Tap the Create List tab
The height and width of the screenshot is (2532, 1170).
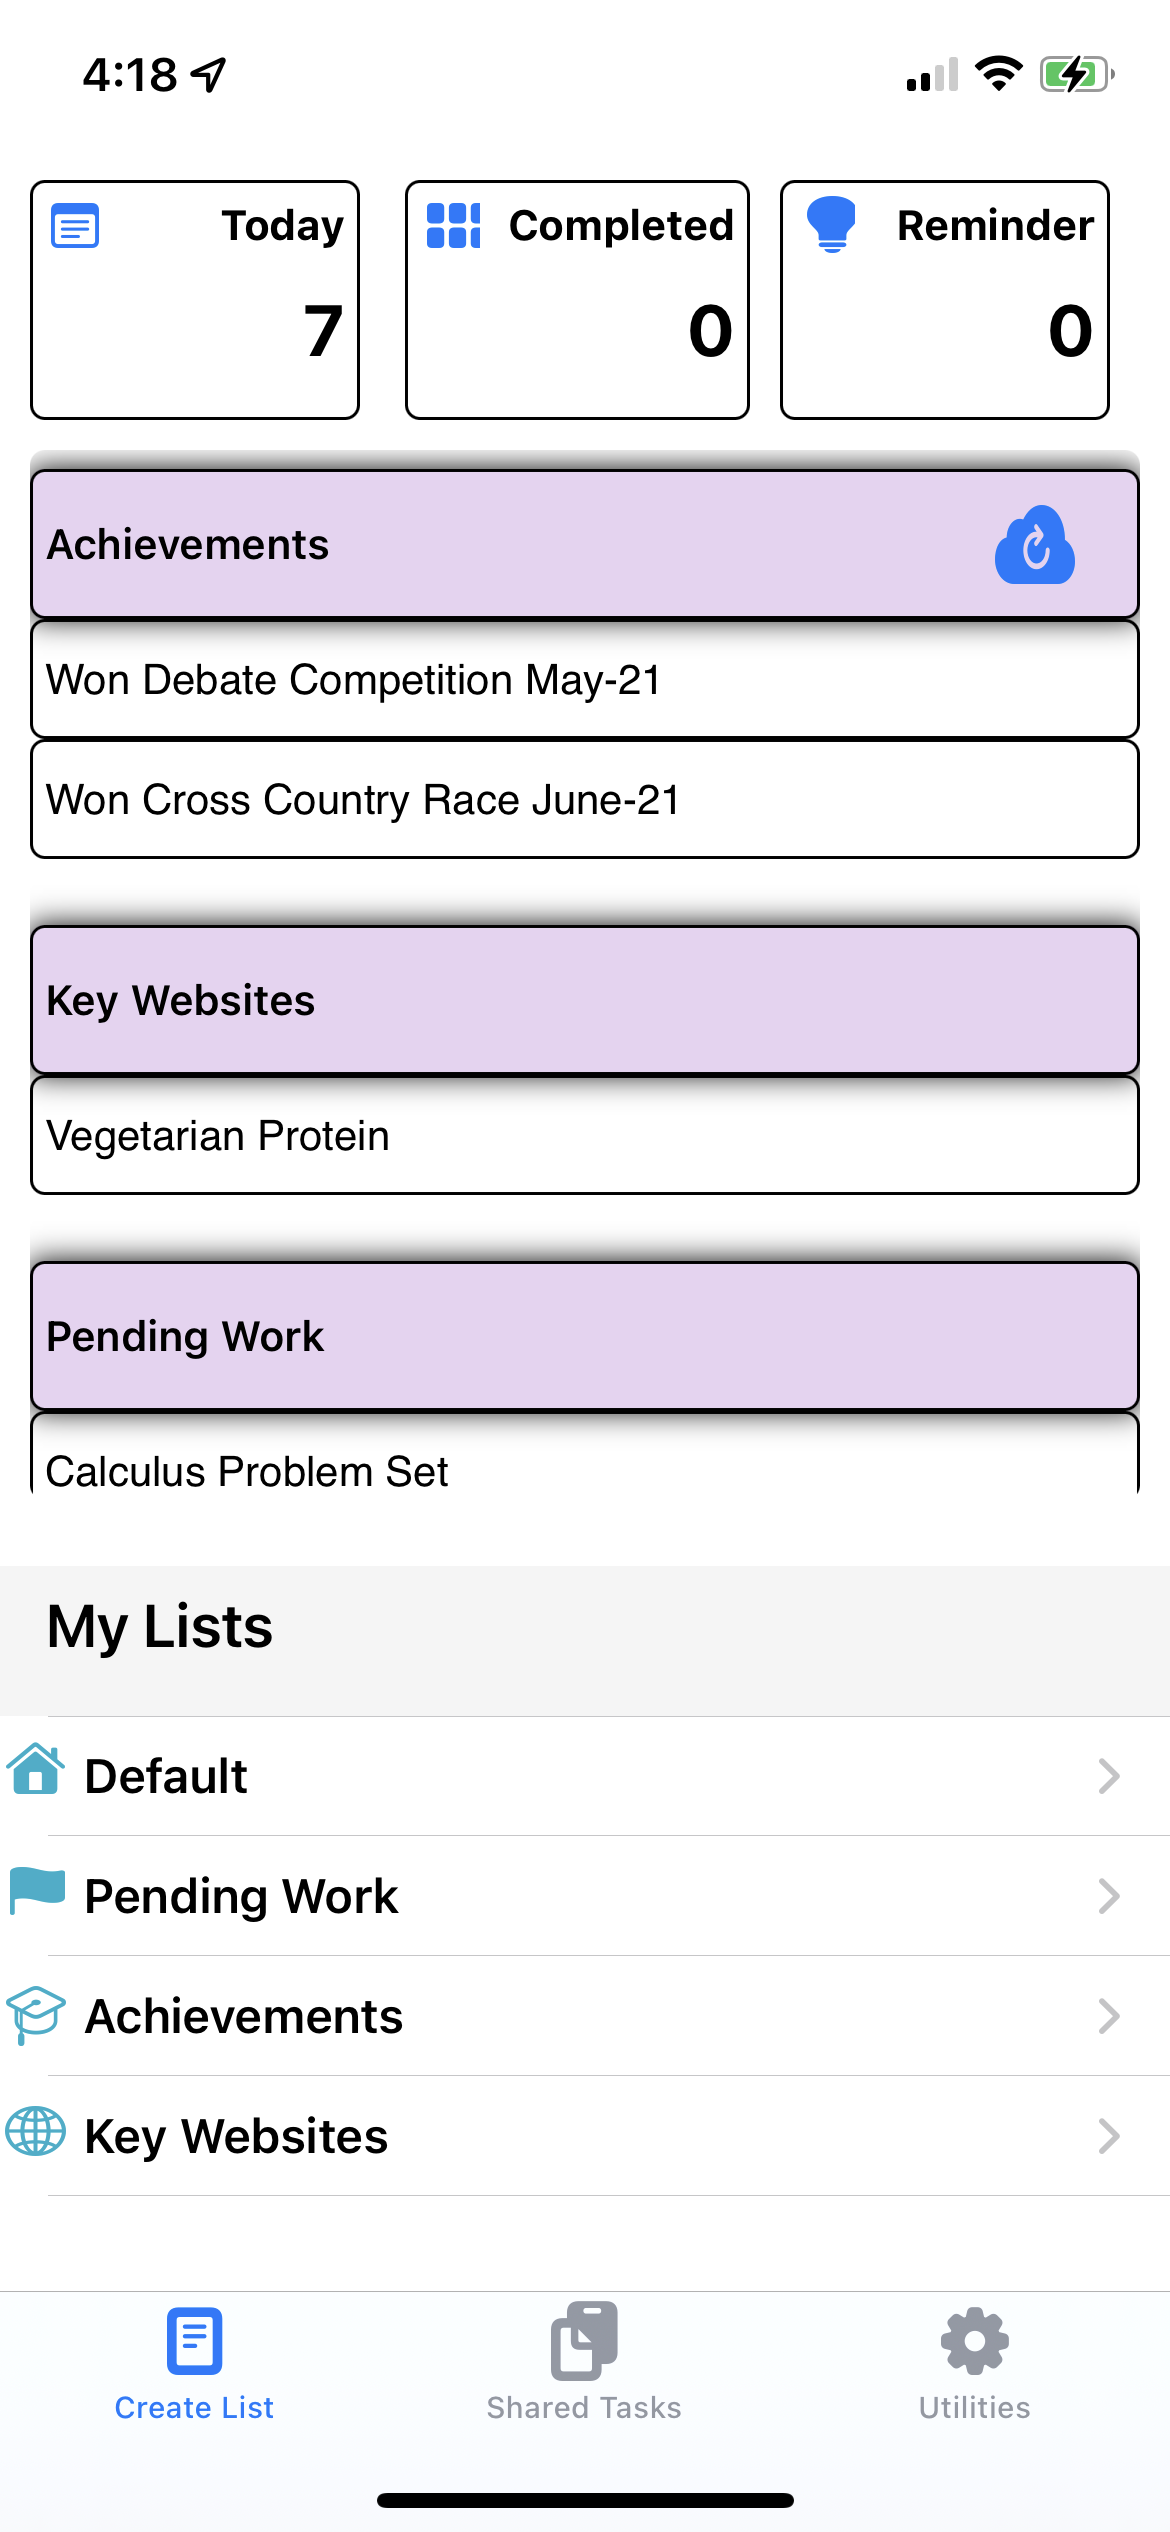point(194,2362)
